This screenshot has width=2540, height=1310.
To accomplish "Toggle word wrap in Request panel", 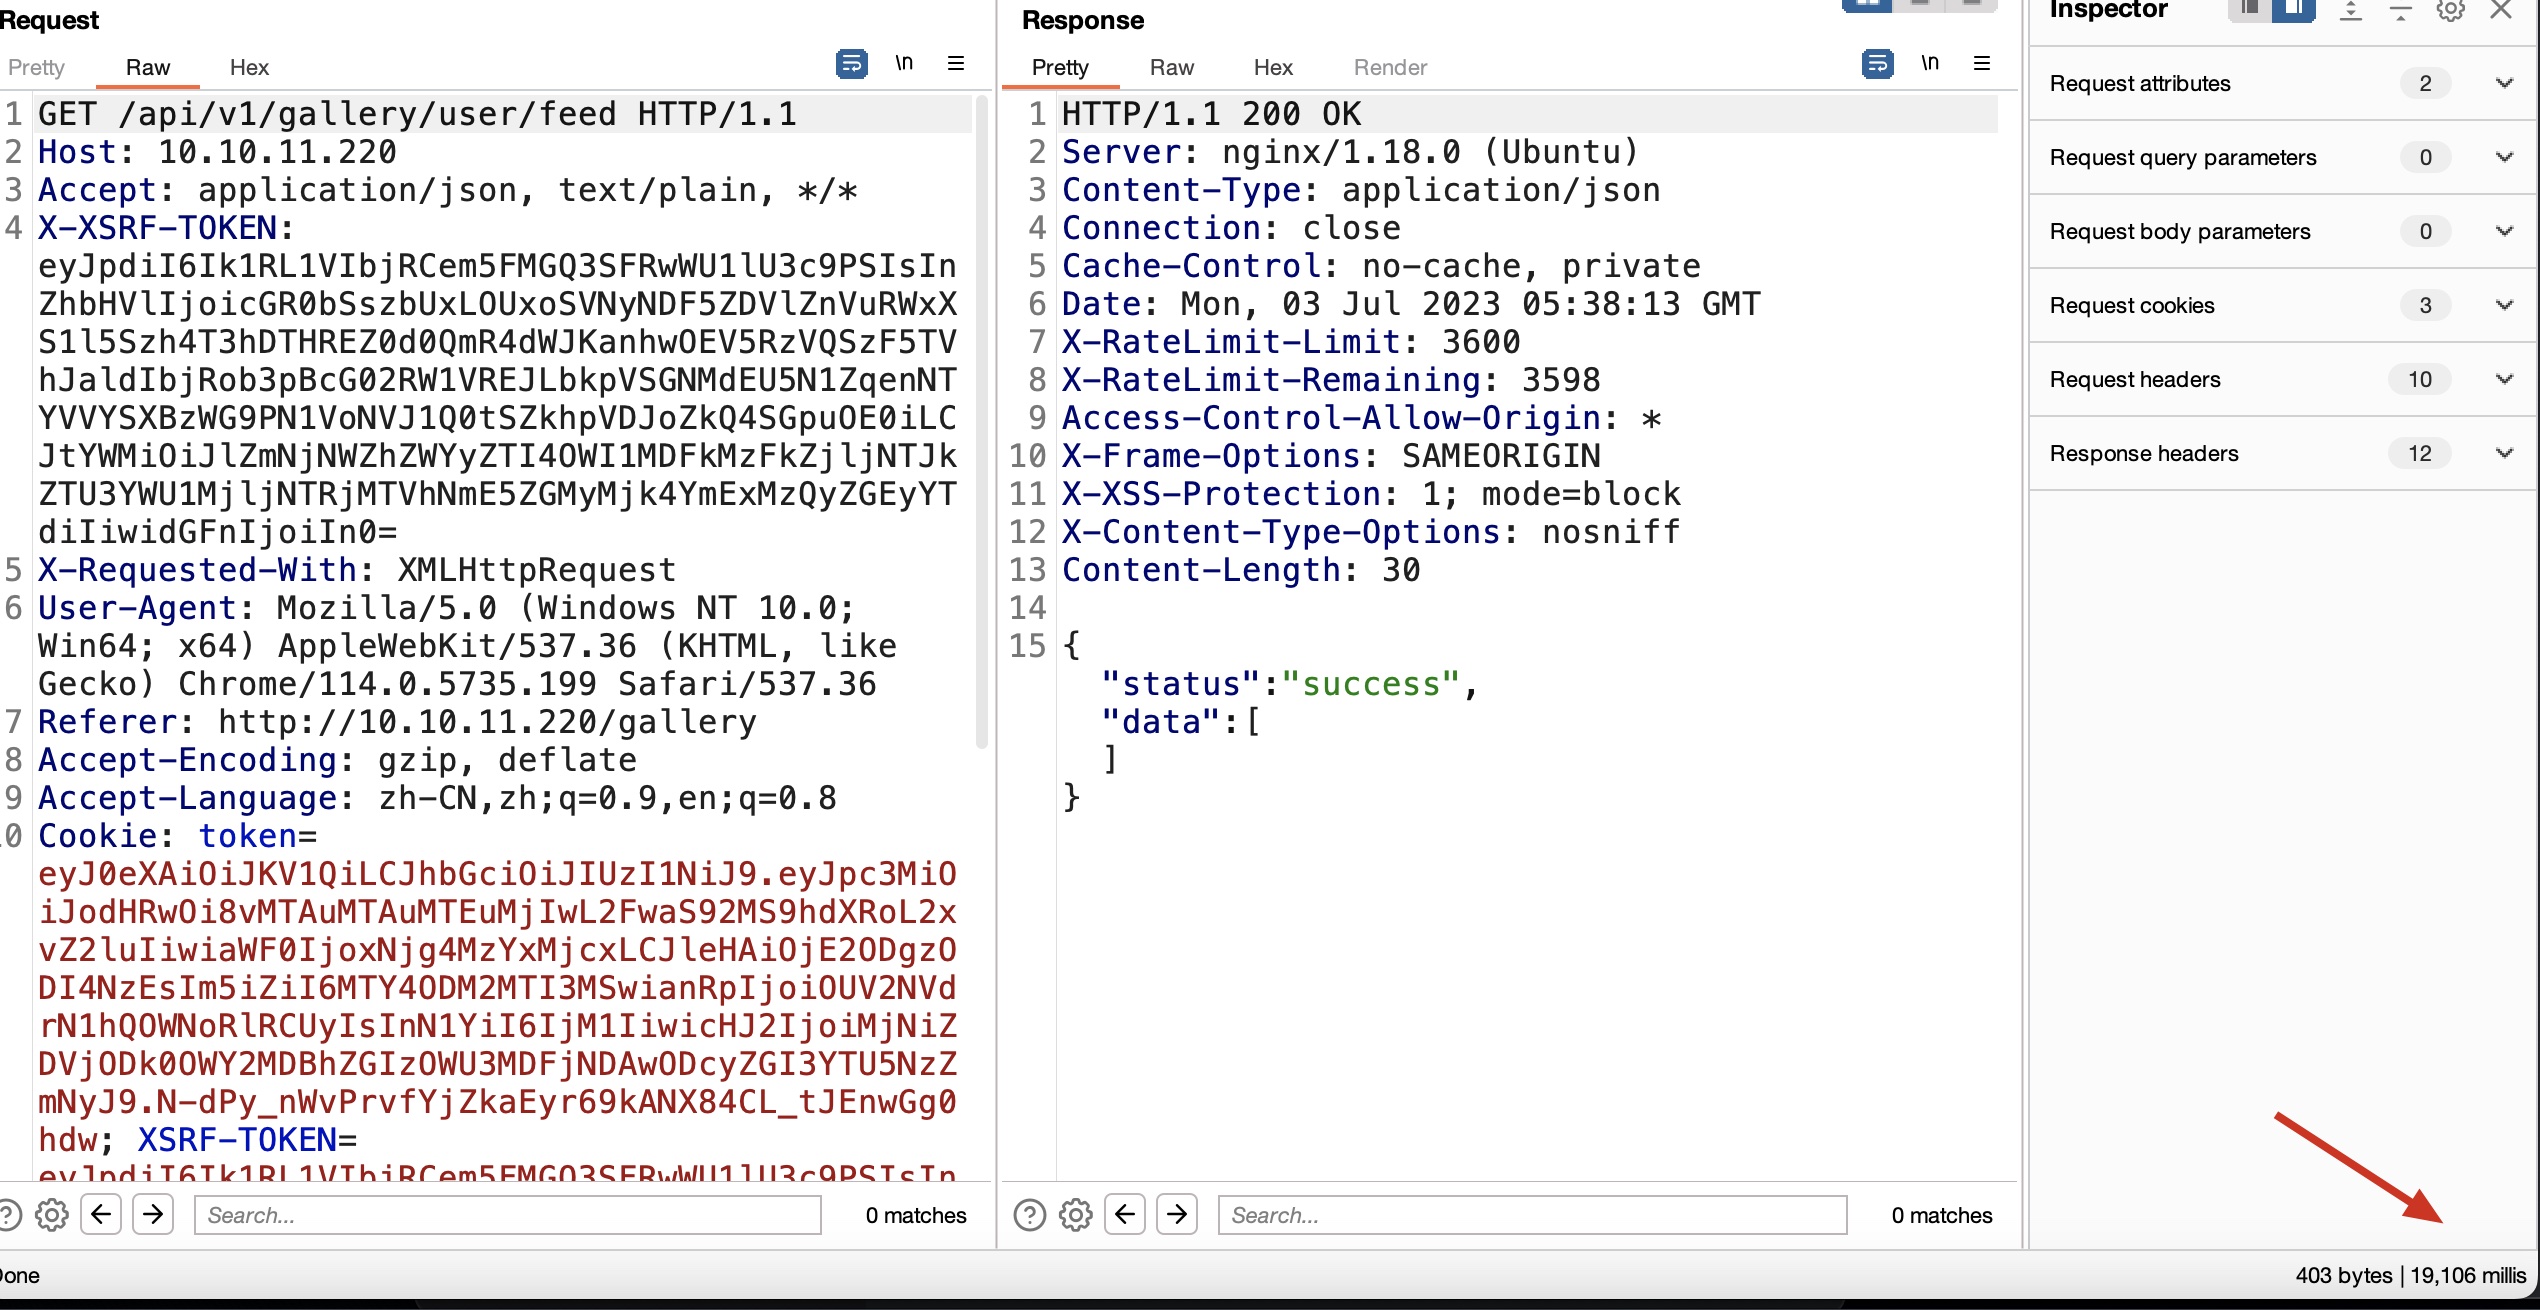I will (851, 64).
